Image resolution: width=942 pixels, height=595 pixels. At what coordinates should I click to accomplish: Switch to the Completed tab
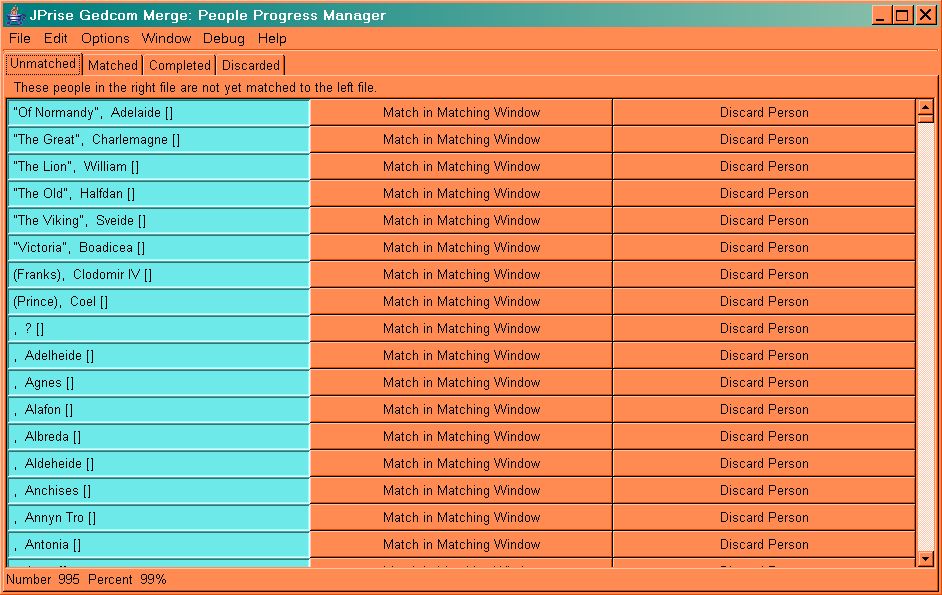pyautogui.click(x=180, y=65)
